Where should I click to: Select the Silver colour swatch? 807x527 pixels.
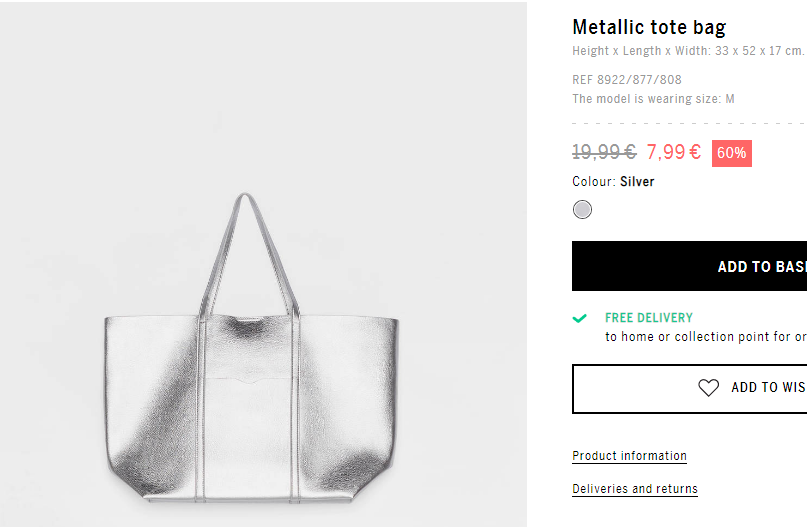(582, 209)
